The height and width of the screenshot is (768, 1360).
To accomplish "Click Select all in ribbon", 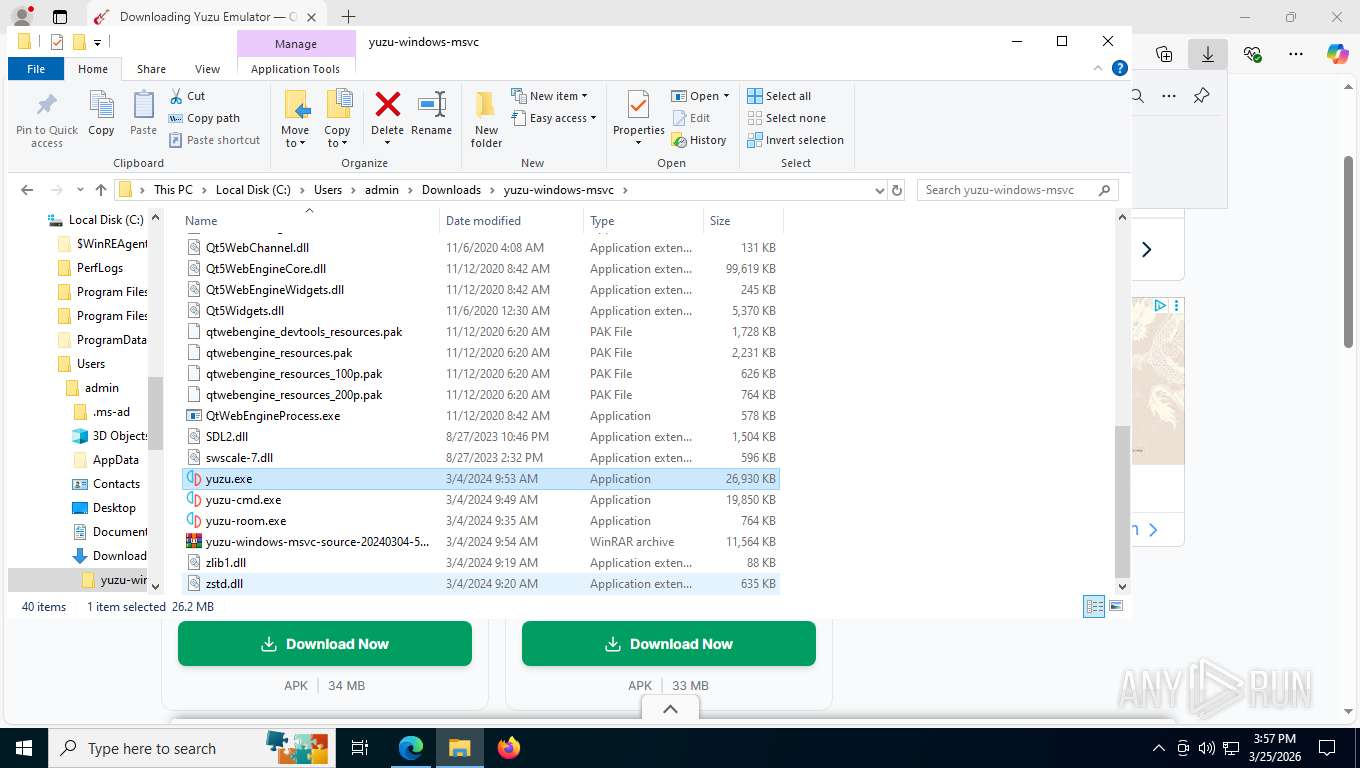I will [779, 96].
